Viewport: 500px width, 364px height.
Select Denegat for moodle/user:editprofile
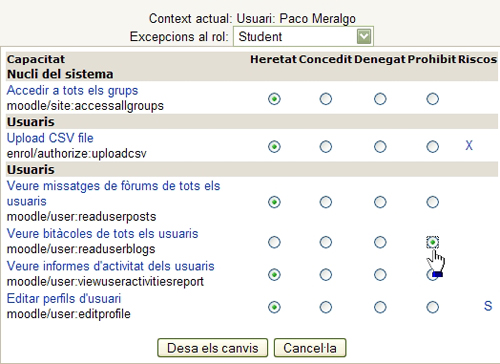pos(380,307)
